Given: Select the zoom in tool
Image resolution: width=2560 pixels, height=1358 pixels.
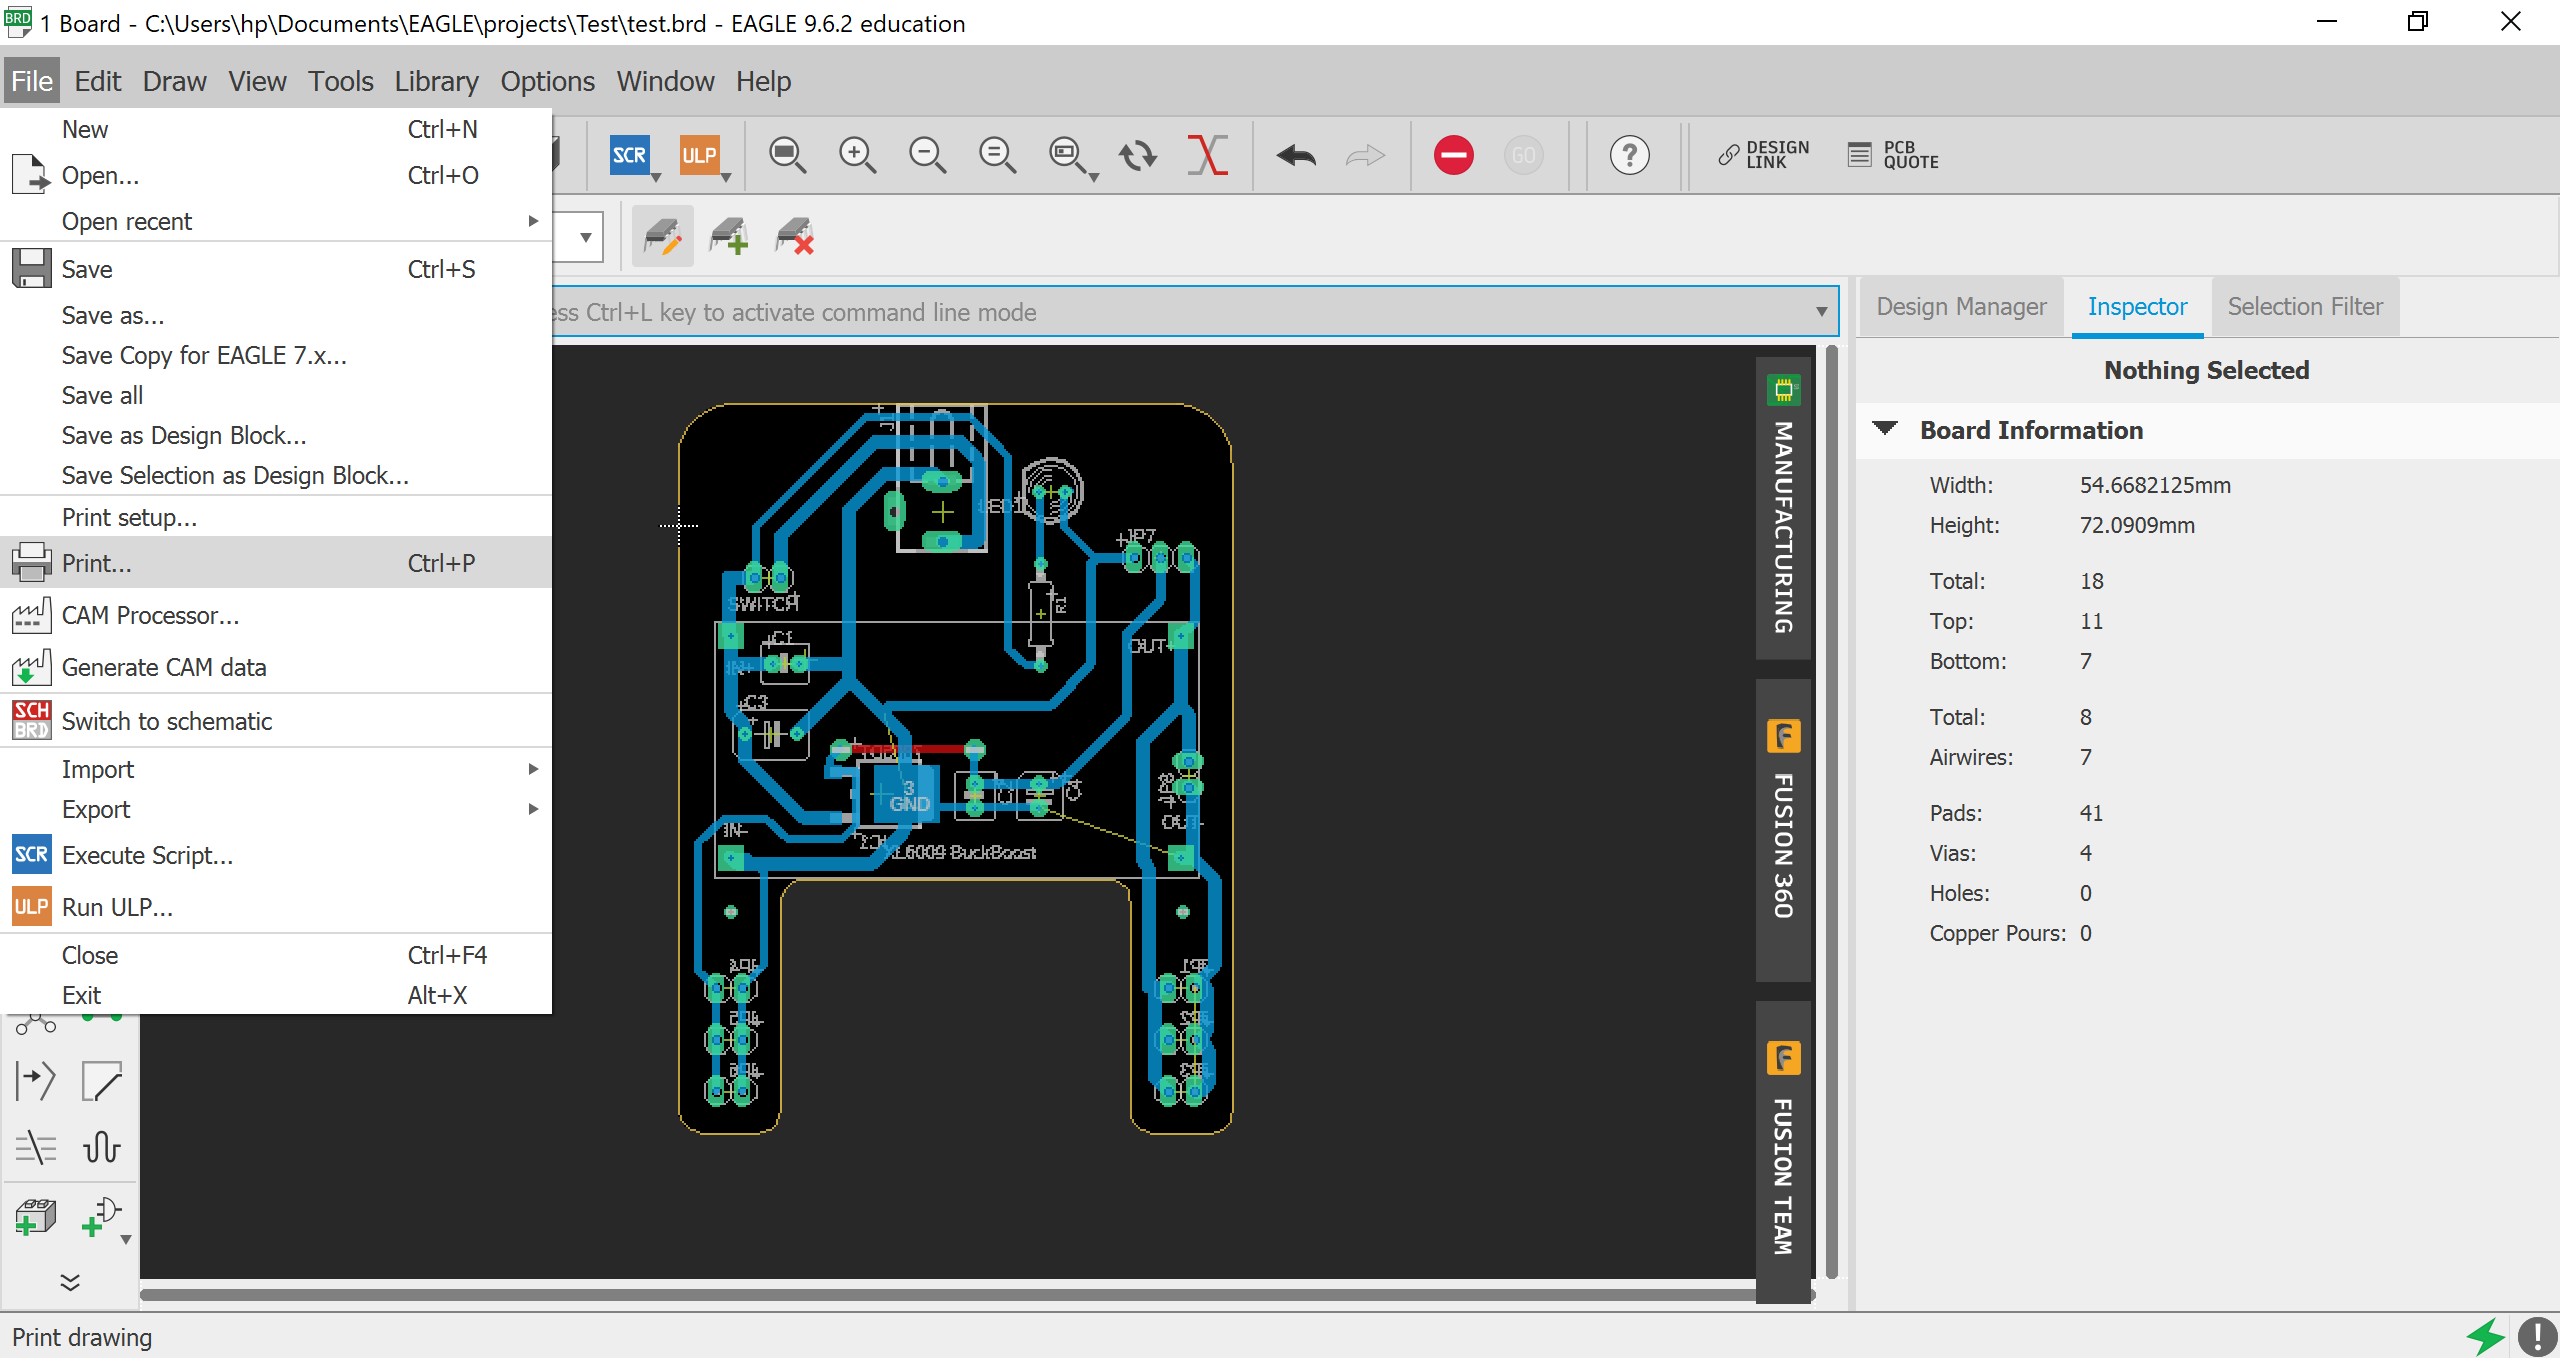Looking at the screenshot, I should pos(855,154).
